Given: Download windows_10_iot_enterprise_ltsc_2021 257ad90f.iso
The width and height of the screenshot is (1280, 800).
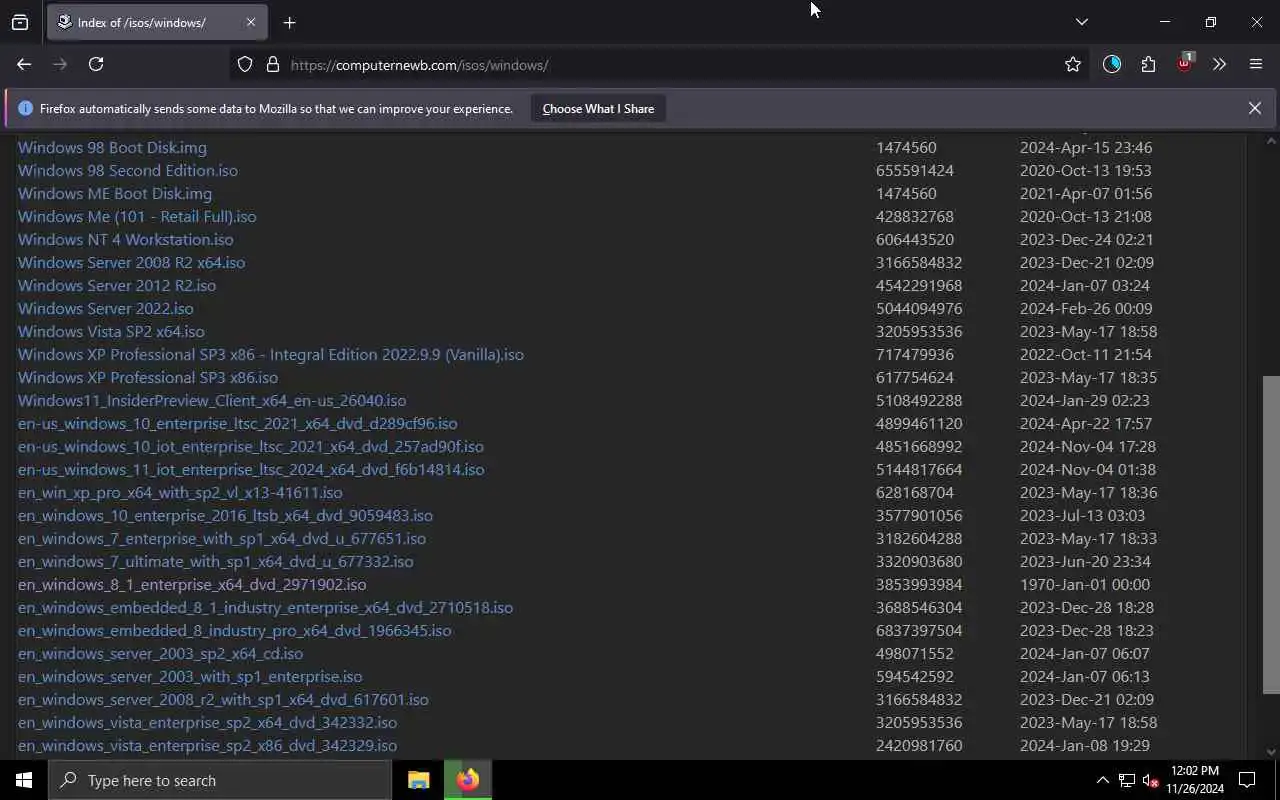Looking at the screenshot, I should 251,447.
